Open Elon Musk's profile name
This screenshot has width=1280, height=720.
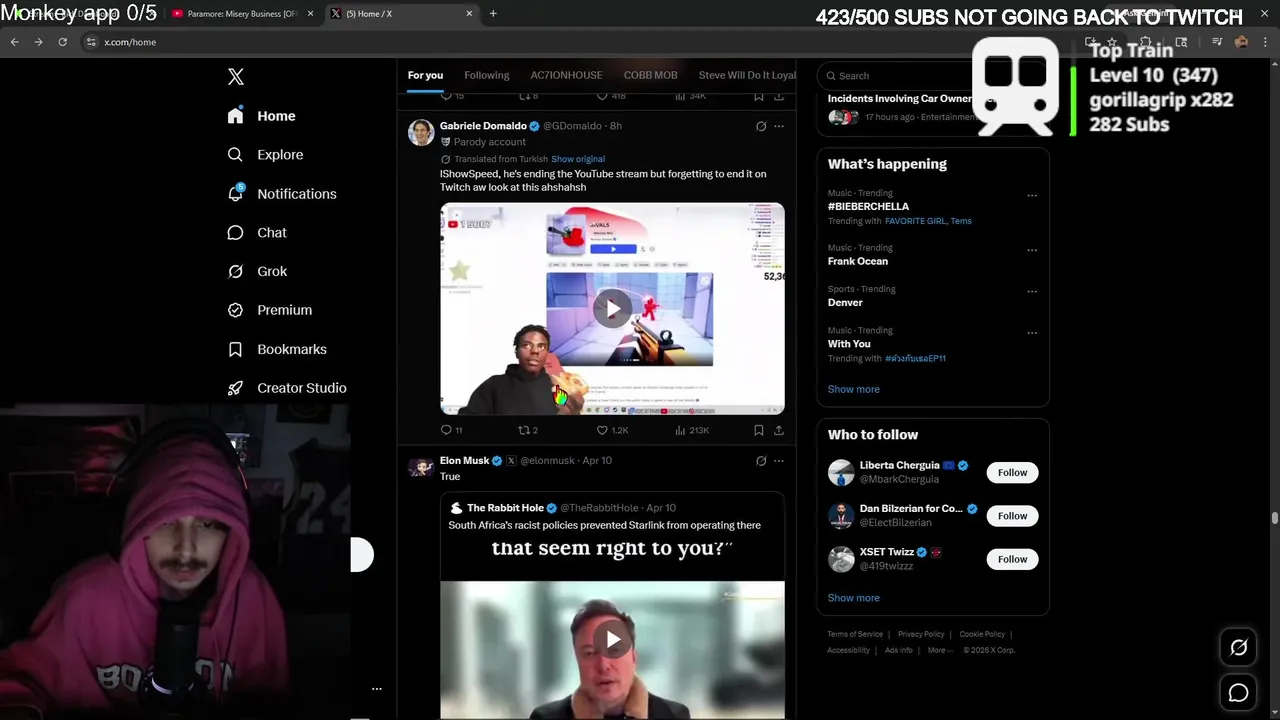(x=464, y=461)
